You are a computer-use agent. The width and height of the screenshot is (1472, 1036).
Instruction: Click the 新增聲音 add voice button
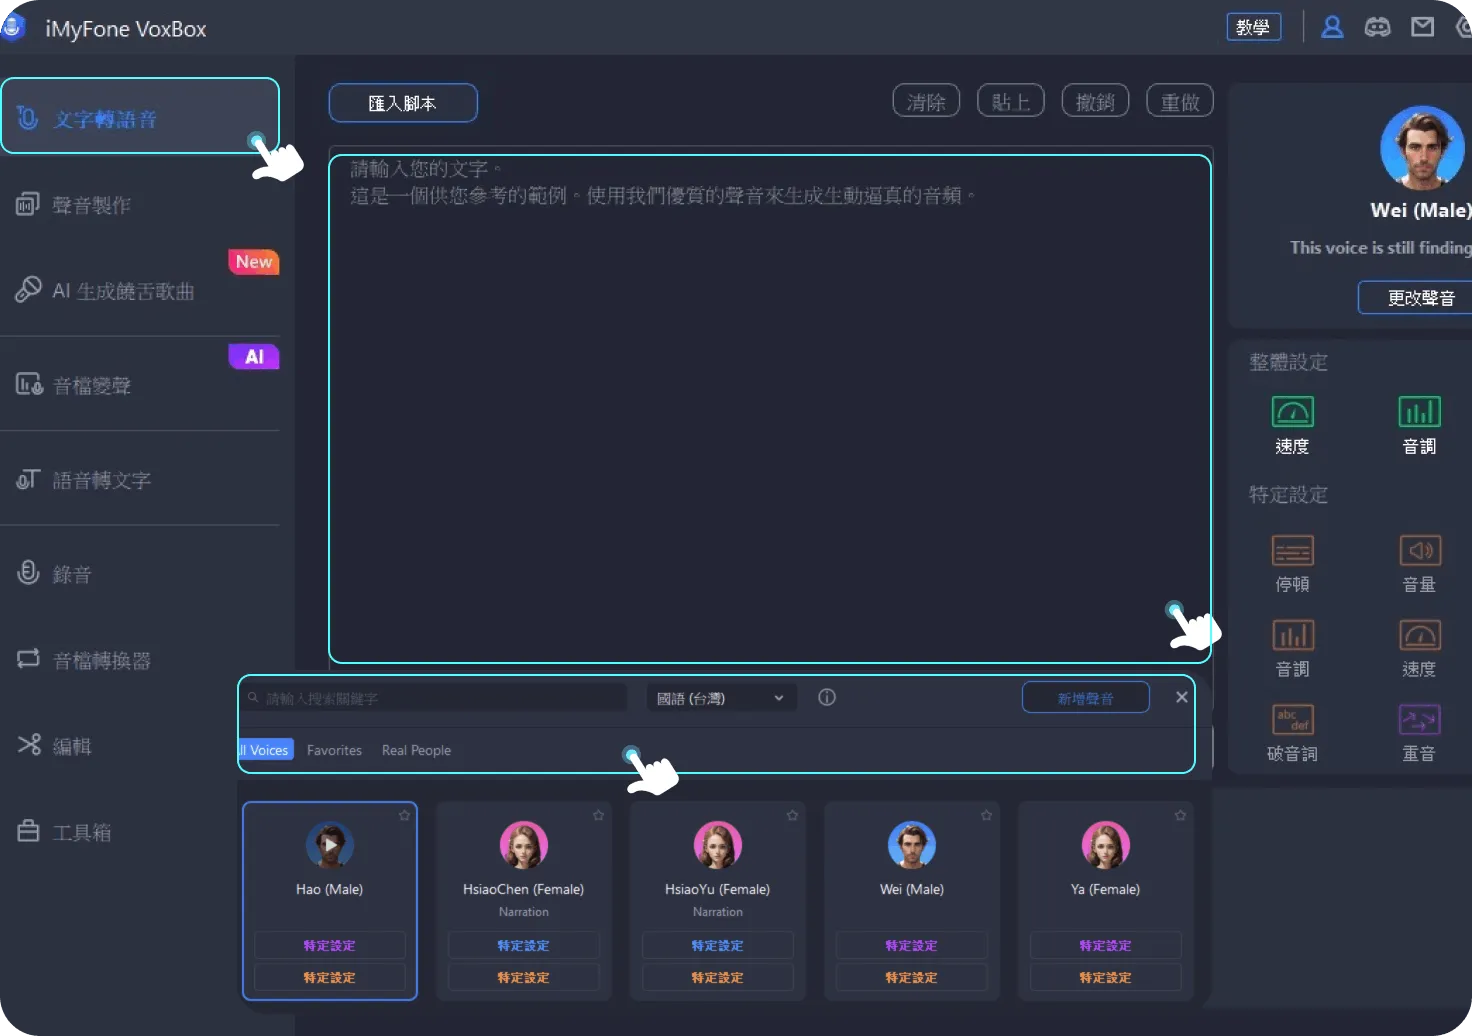click(x=1085, y=698)
